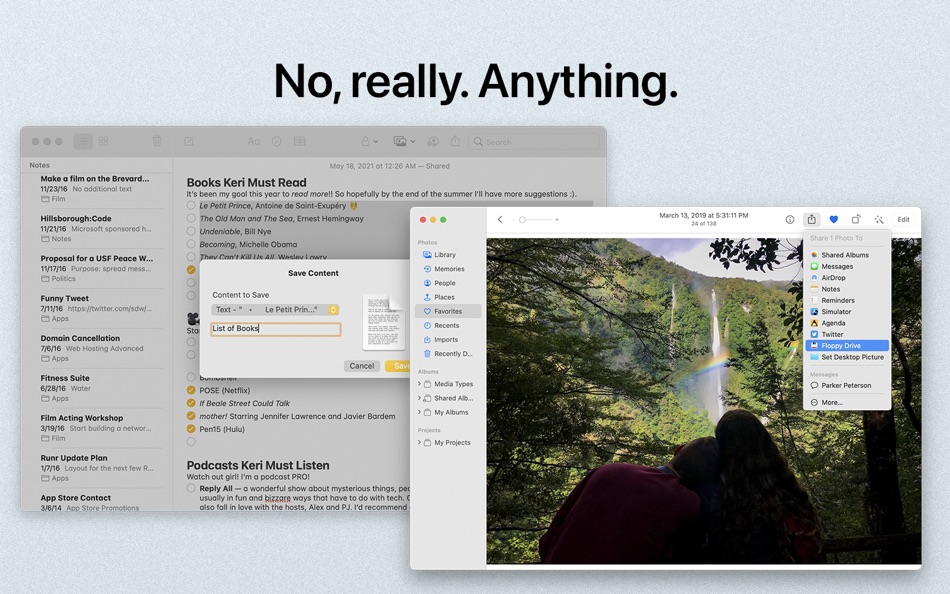Viewport: 950px width, 594px height.
Task: Check Becoming, Michelle Obama item
Action: pos(191,244)
